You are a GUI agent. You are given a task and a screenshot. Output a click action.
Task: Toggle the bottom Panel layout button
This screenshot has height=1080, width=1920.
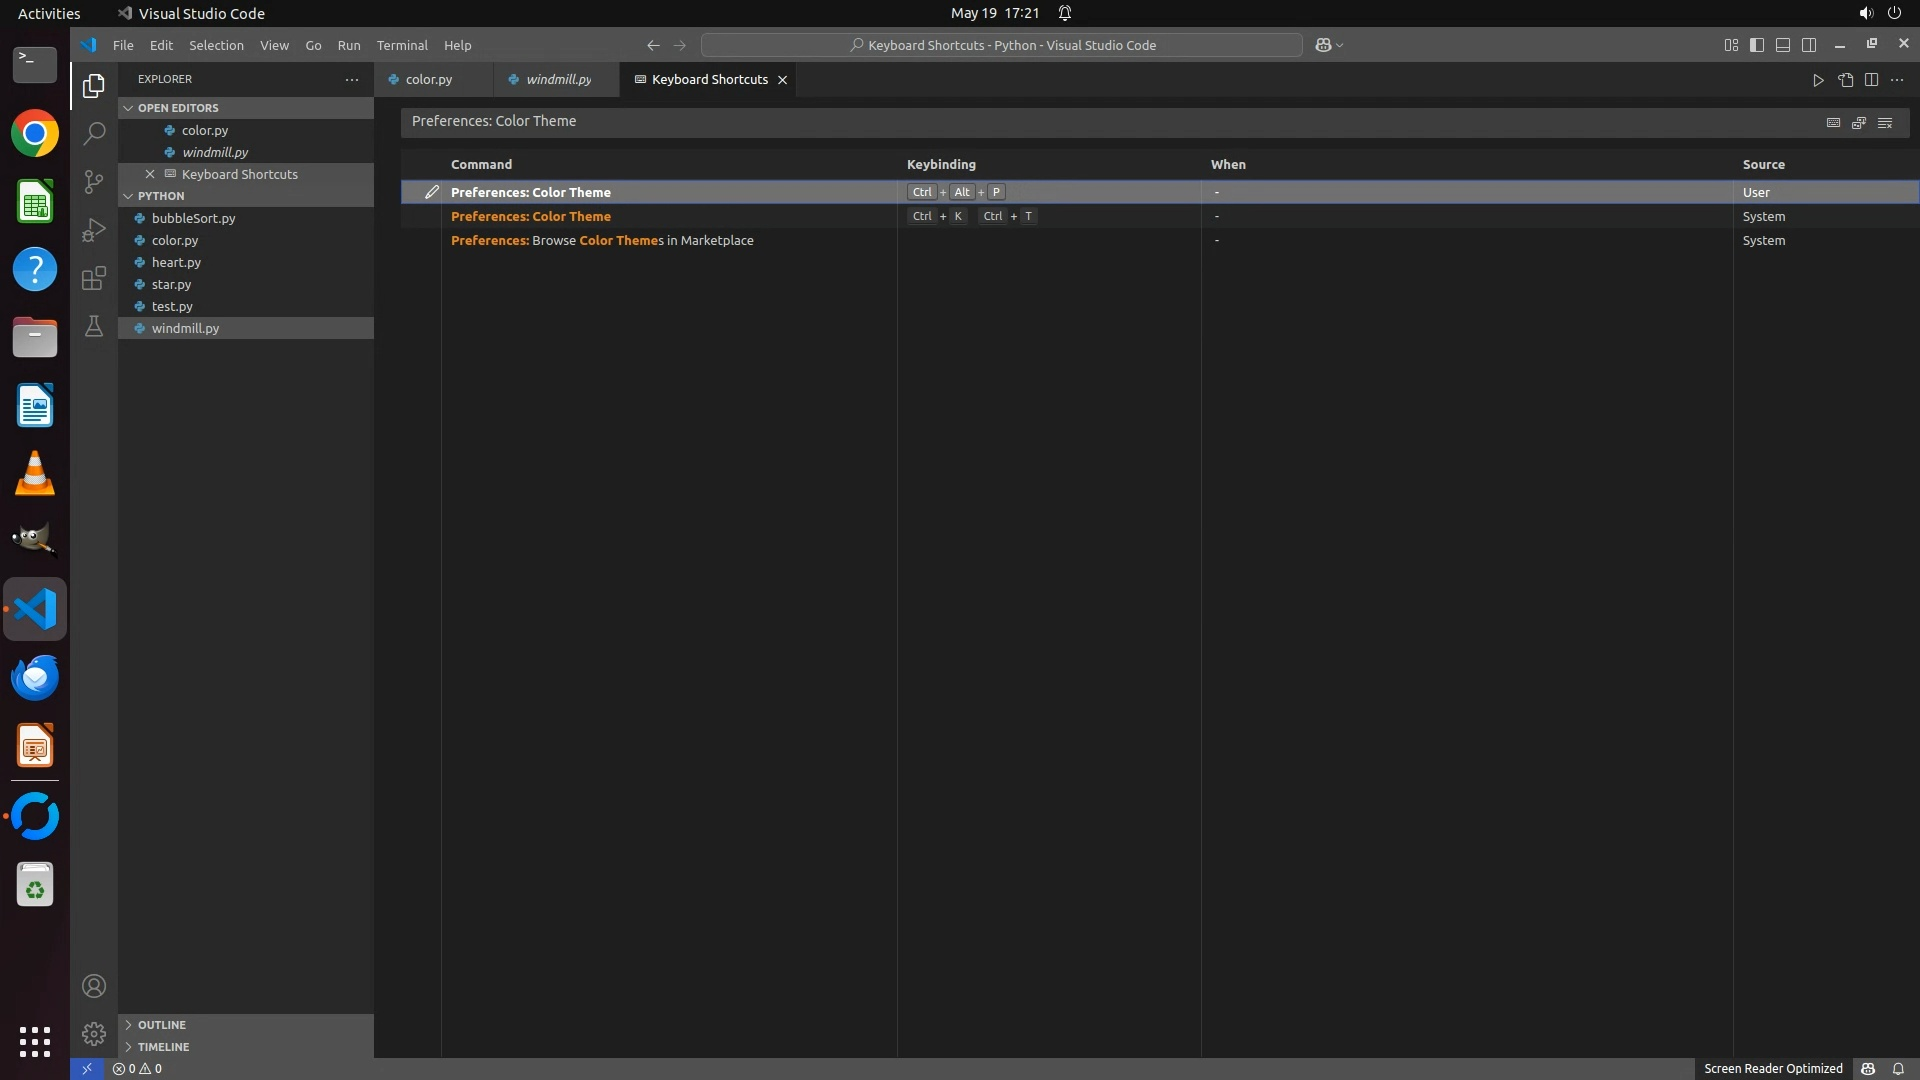(x=1783, y=45)
